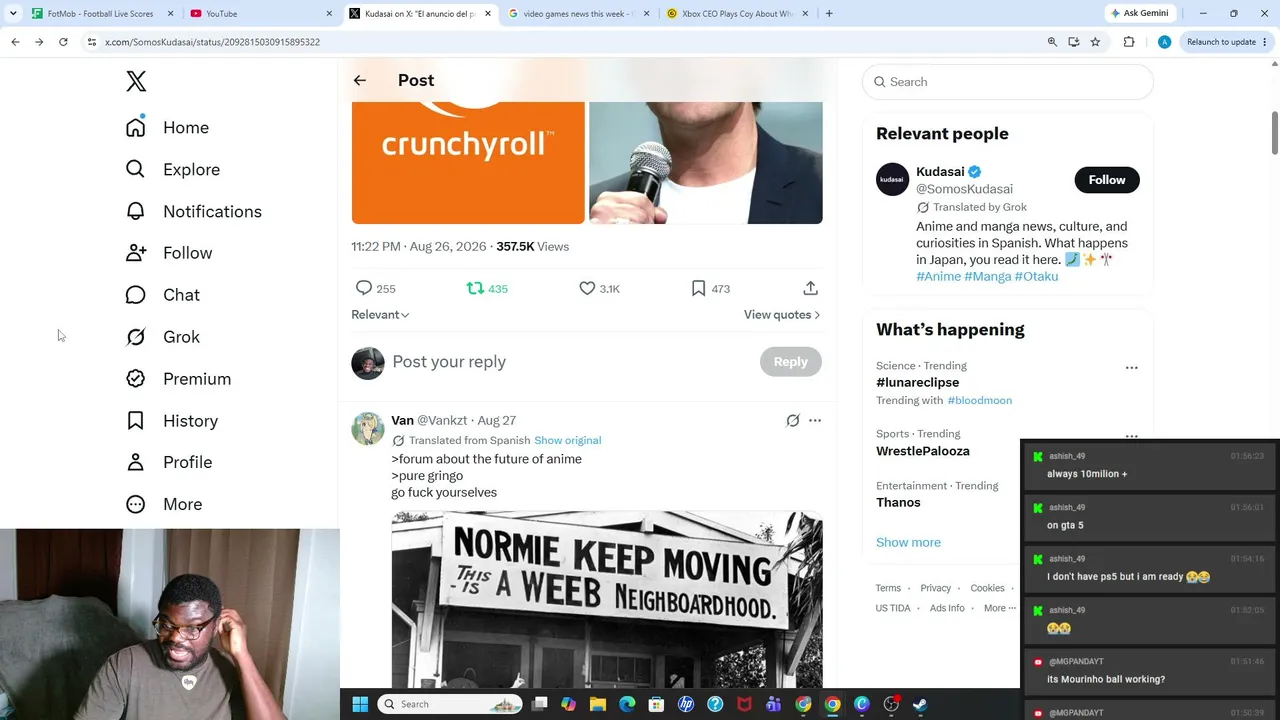The width and height of the screenshot is (1280, 720).
Task: Click the Windows taskbar Search box
Action: tap(450, 704)
